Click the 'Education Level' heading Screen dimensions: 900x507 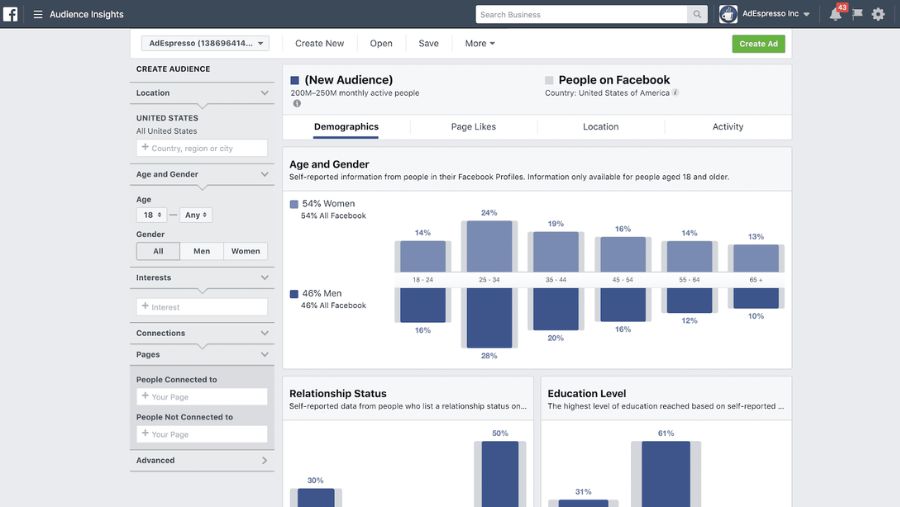587,393
